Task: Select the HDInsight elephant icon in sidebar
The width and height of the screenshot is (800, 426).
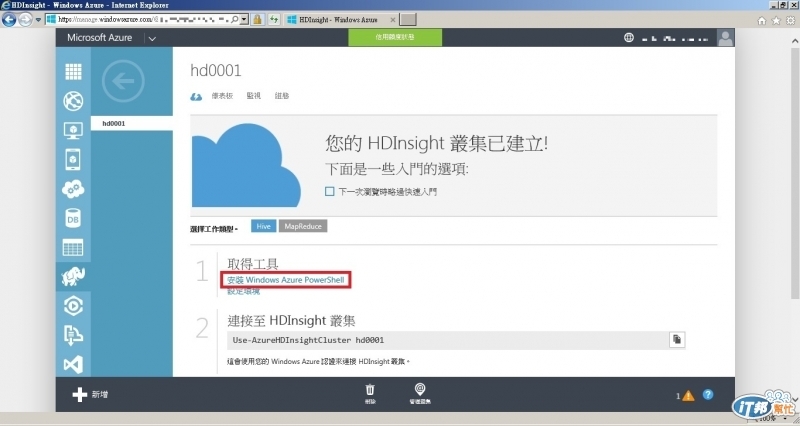Action: (x=73, y=277)
